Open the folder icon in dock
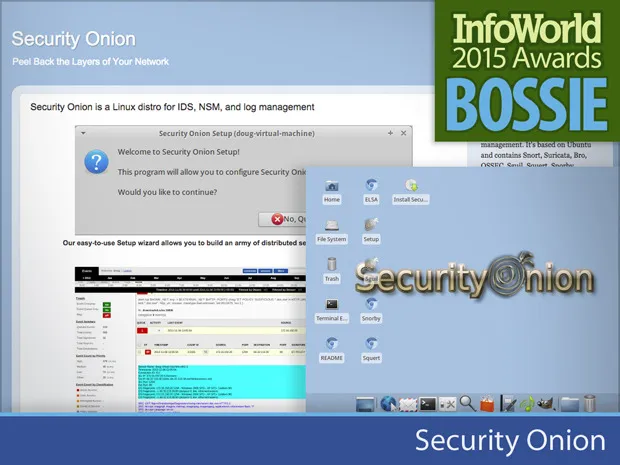Screen dimensions: 620x465 coord(569,404)
